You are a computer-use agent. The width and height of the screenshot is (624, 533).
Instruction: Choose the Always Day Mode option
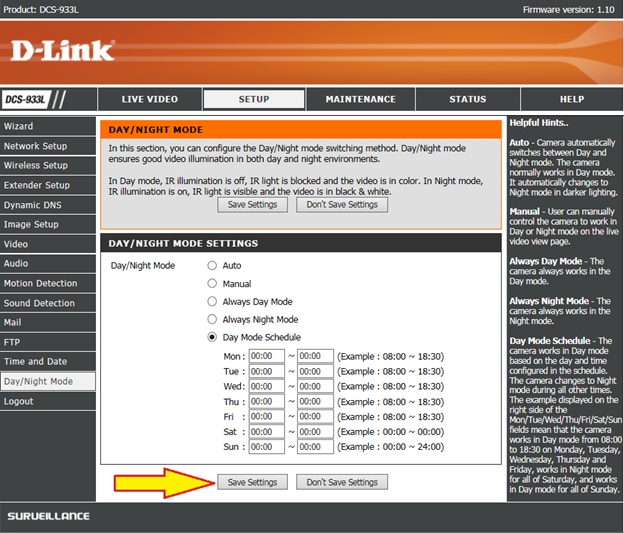(212, 302)
